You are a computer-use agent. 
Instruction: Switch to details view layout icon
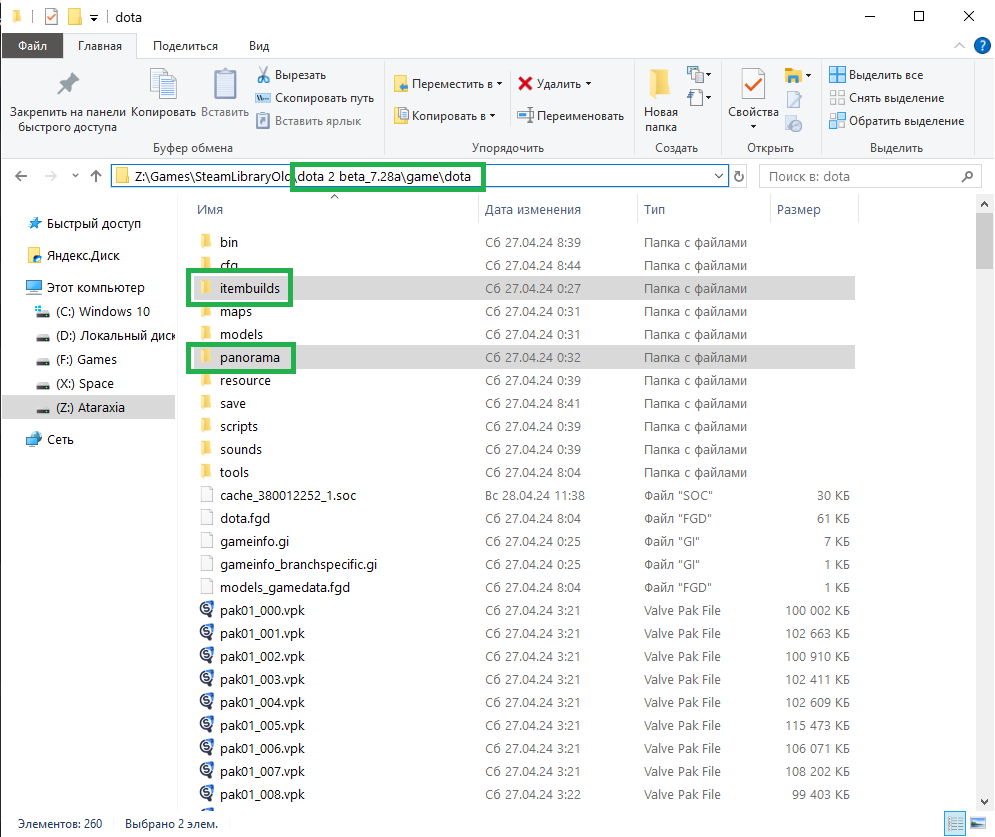click(x=955, y=824)
